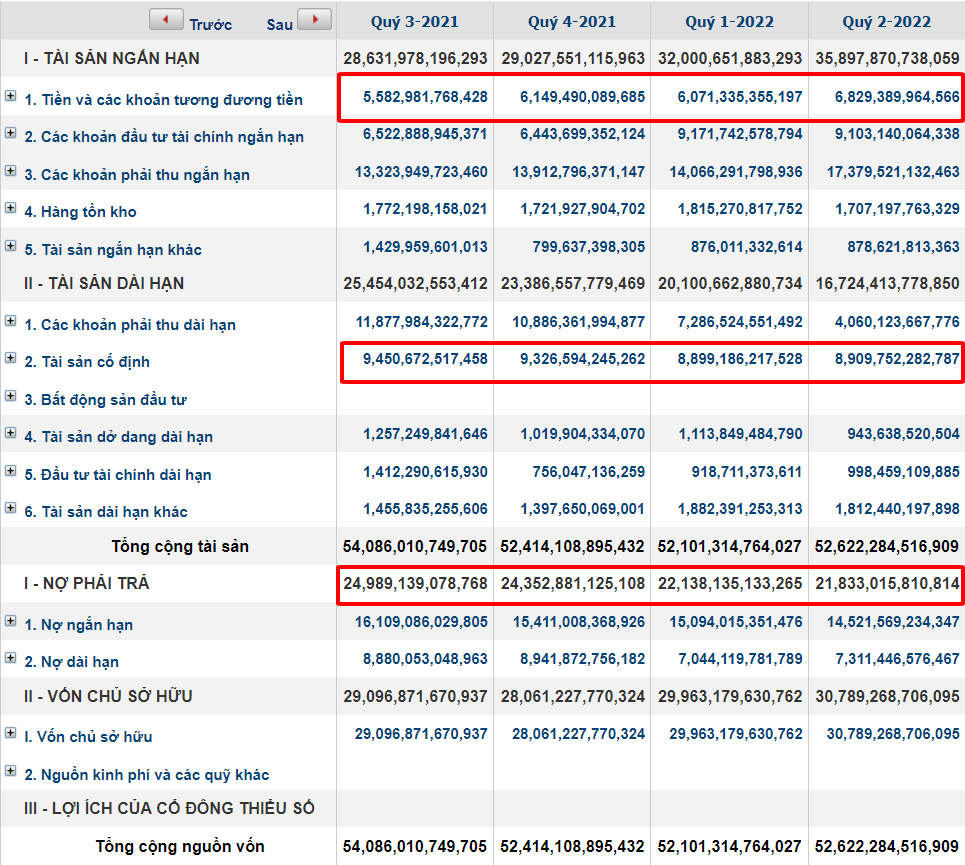Screen dimensions: 965x865
Task: Click the Tổng cộng tài sản value for Quý 4-2021
Action: point(573,547)
